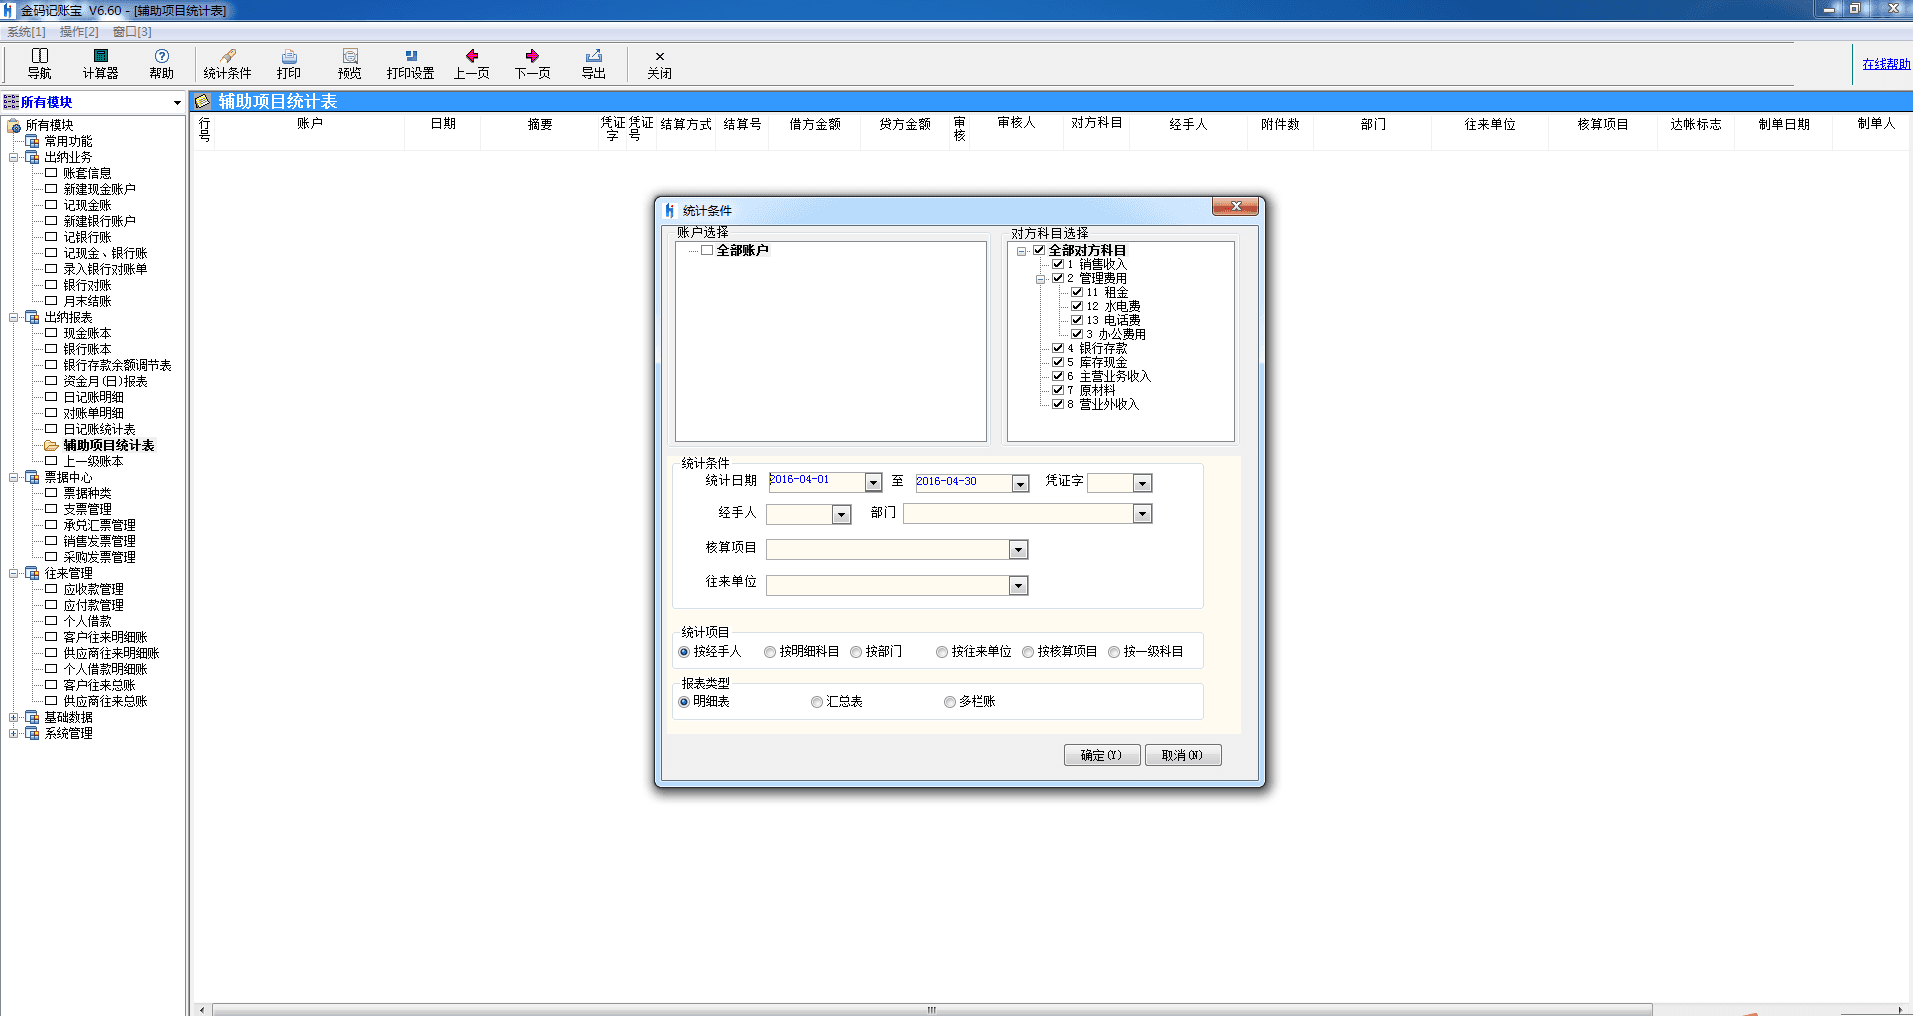
Task: Select the 按部门 radio button
Action: (x=856, y=652)
